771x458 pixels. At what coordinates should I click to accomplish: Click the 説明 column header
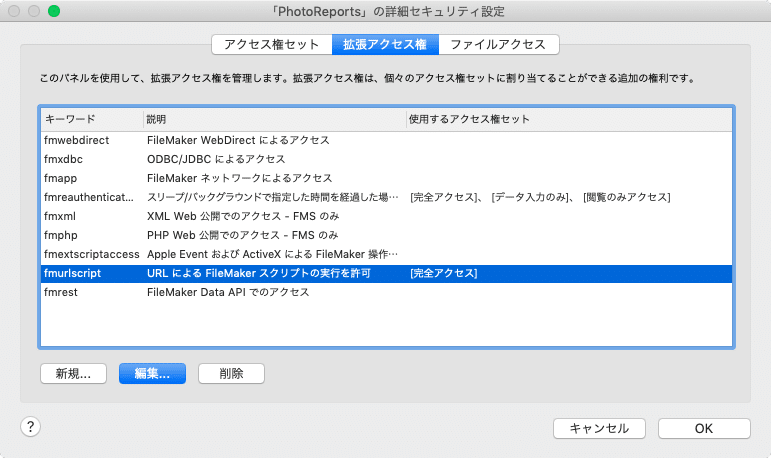pyautogui.click(x=274, y=119)
